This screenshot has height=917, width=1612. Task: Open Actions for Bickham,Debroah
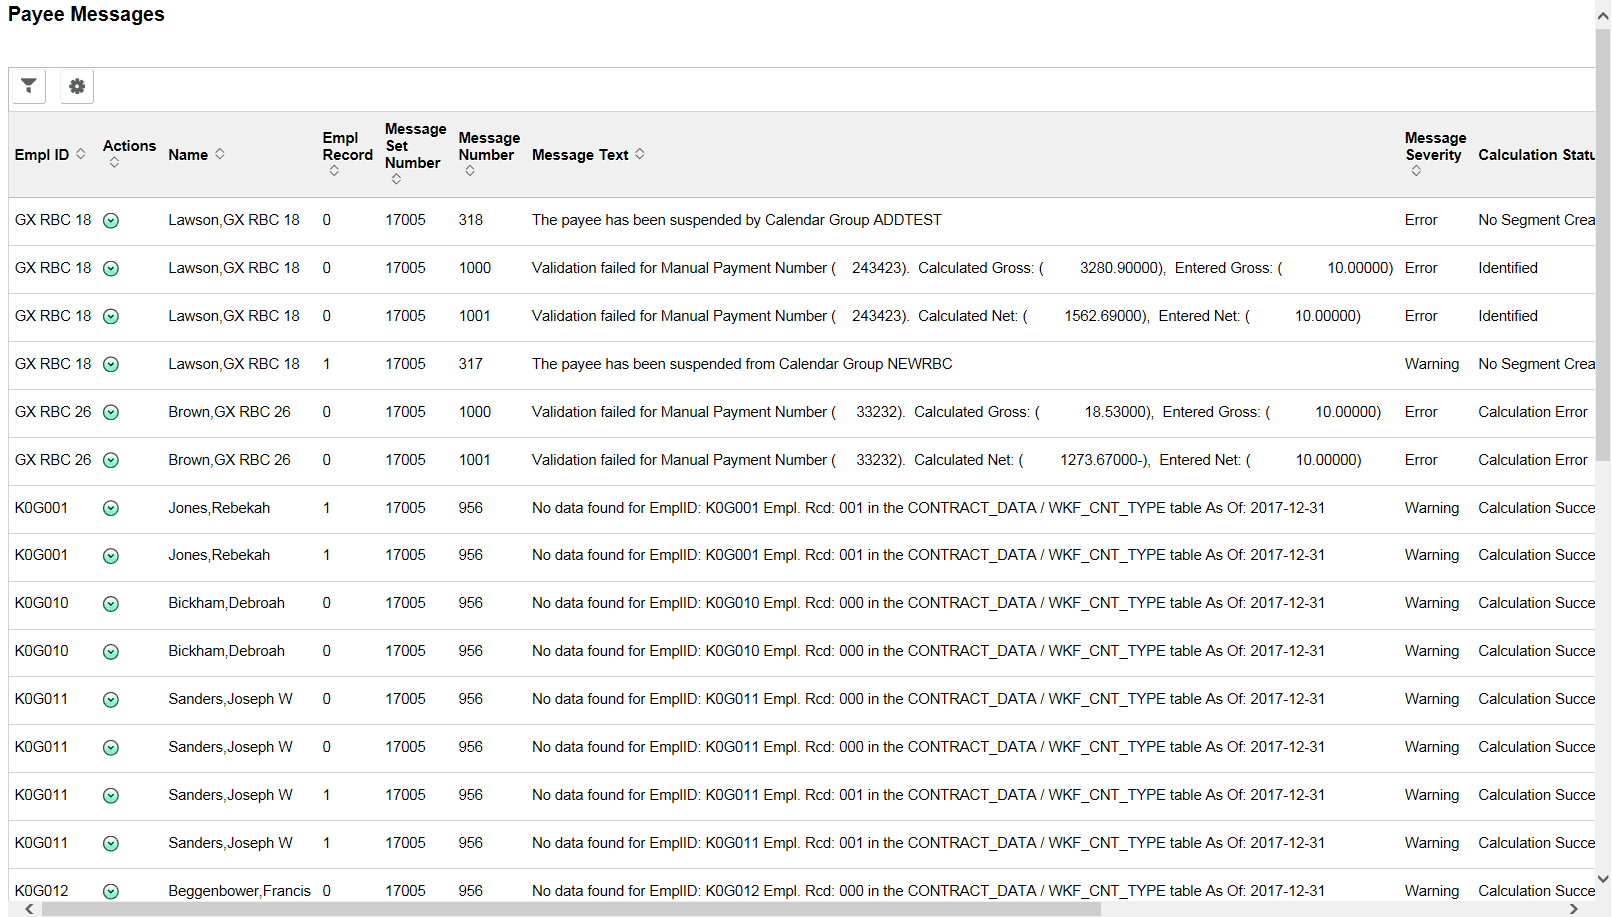111,603
